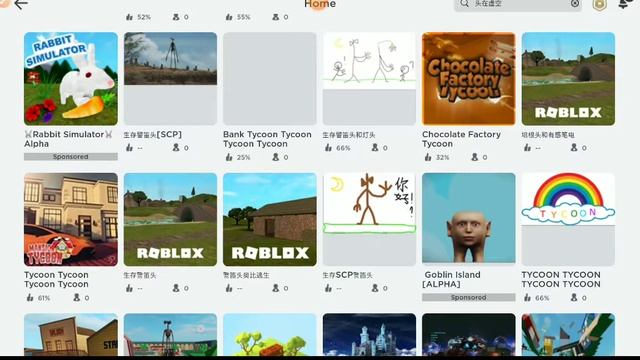Click thumbs-up icon beside the 32% rating
This screenshot has width=640, height=360.
(x=428, y=157)
